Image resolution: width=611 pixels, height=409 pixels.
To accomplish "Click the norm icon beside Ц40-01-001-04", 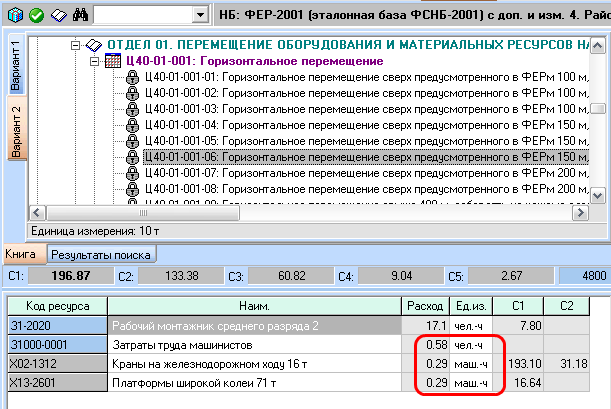I will (x=132, y=125).
